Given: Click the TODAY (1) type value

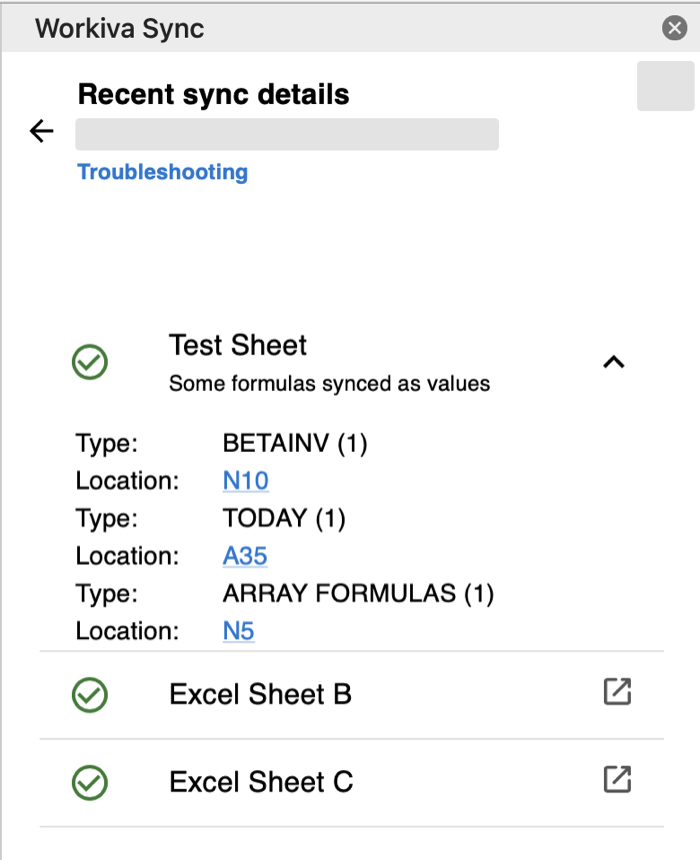Looking at the screenshot, I should [284, 518].
